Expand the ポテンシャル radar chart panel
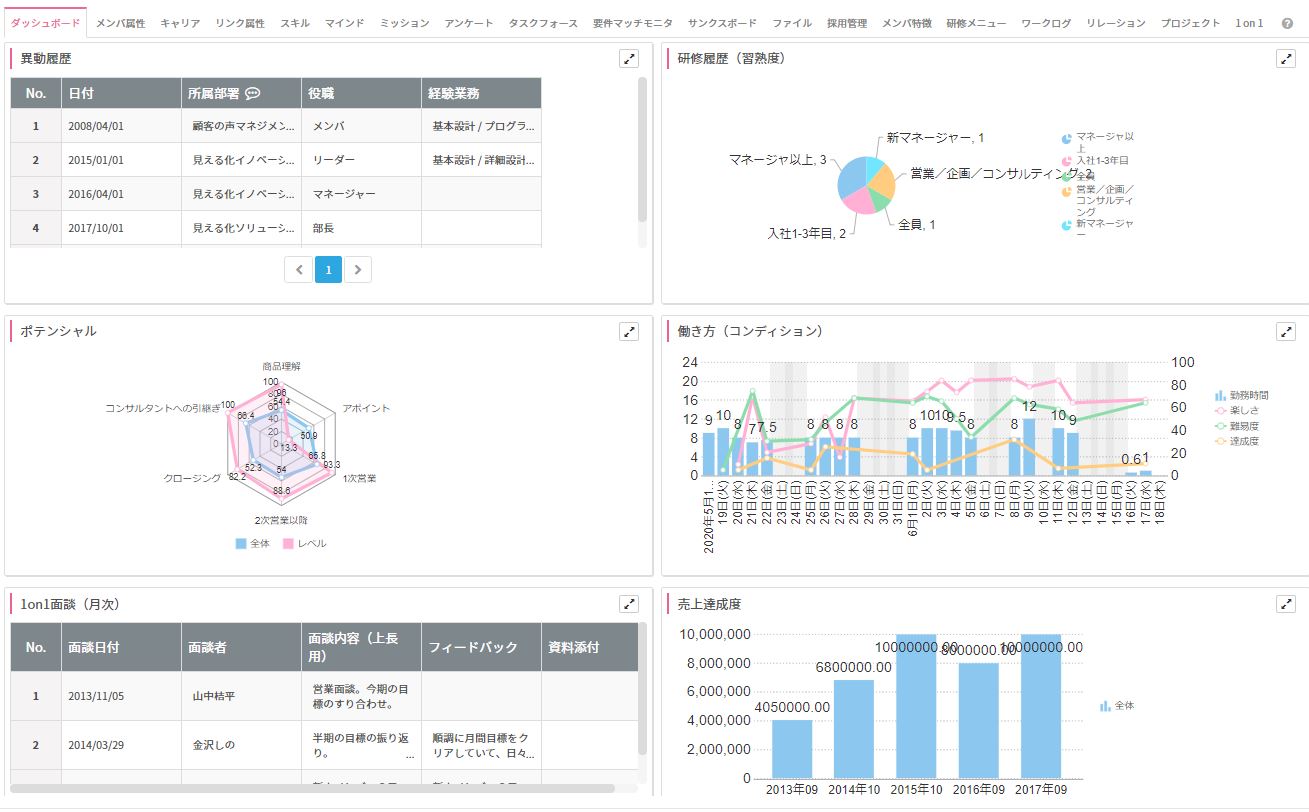 coord(628,331)
